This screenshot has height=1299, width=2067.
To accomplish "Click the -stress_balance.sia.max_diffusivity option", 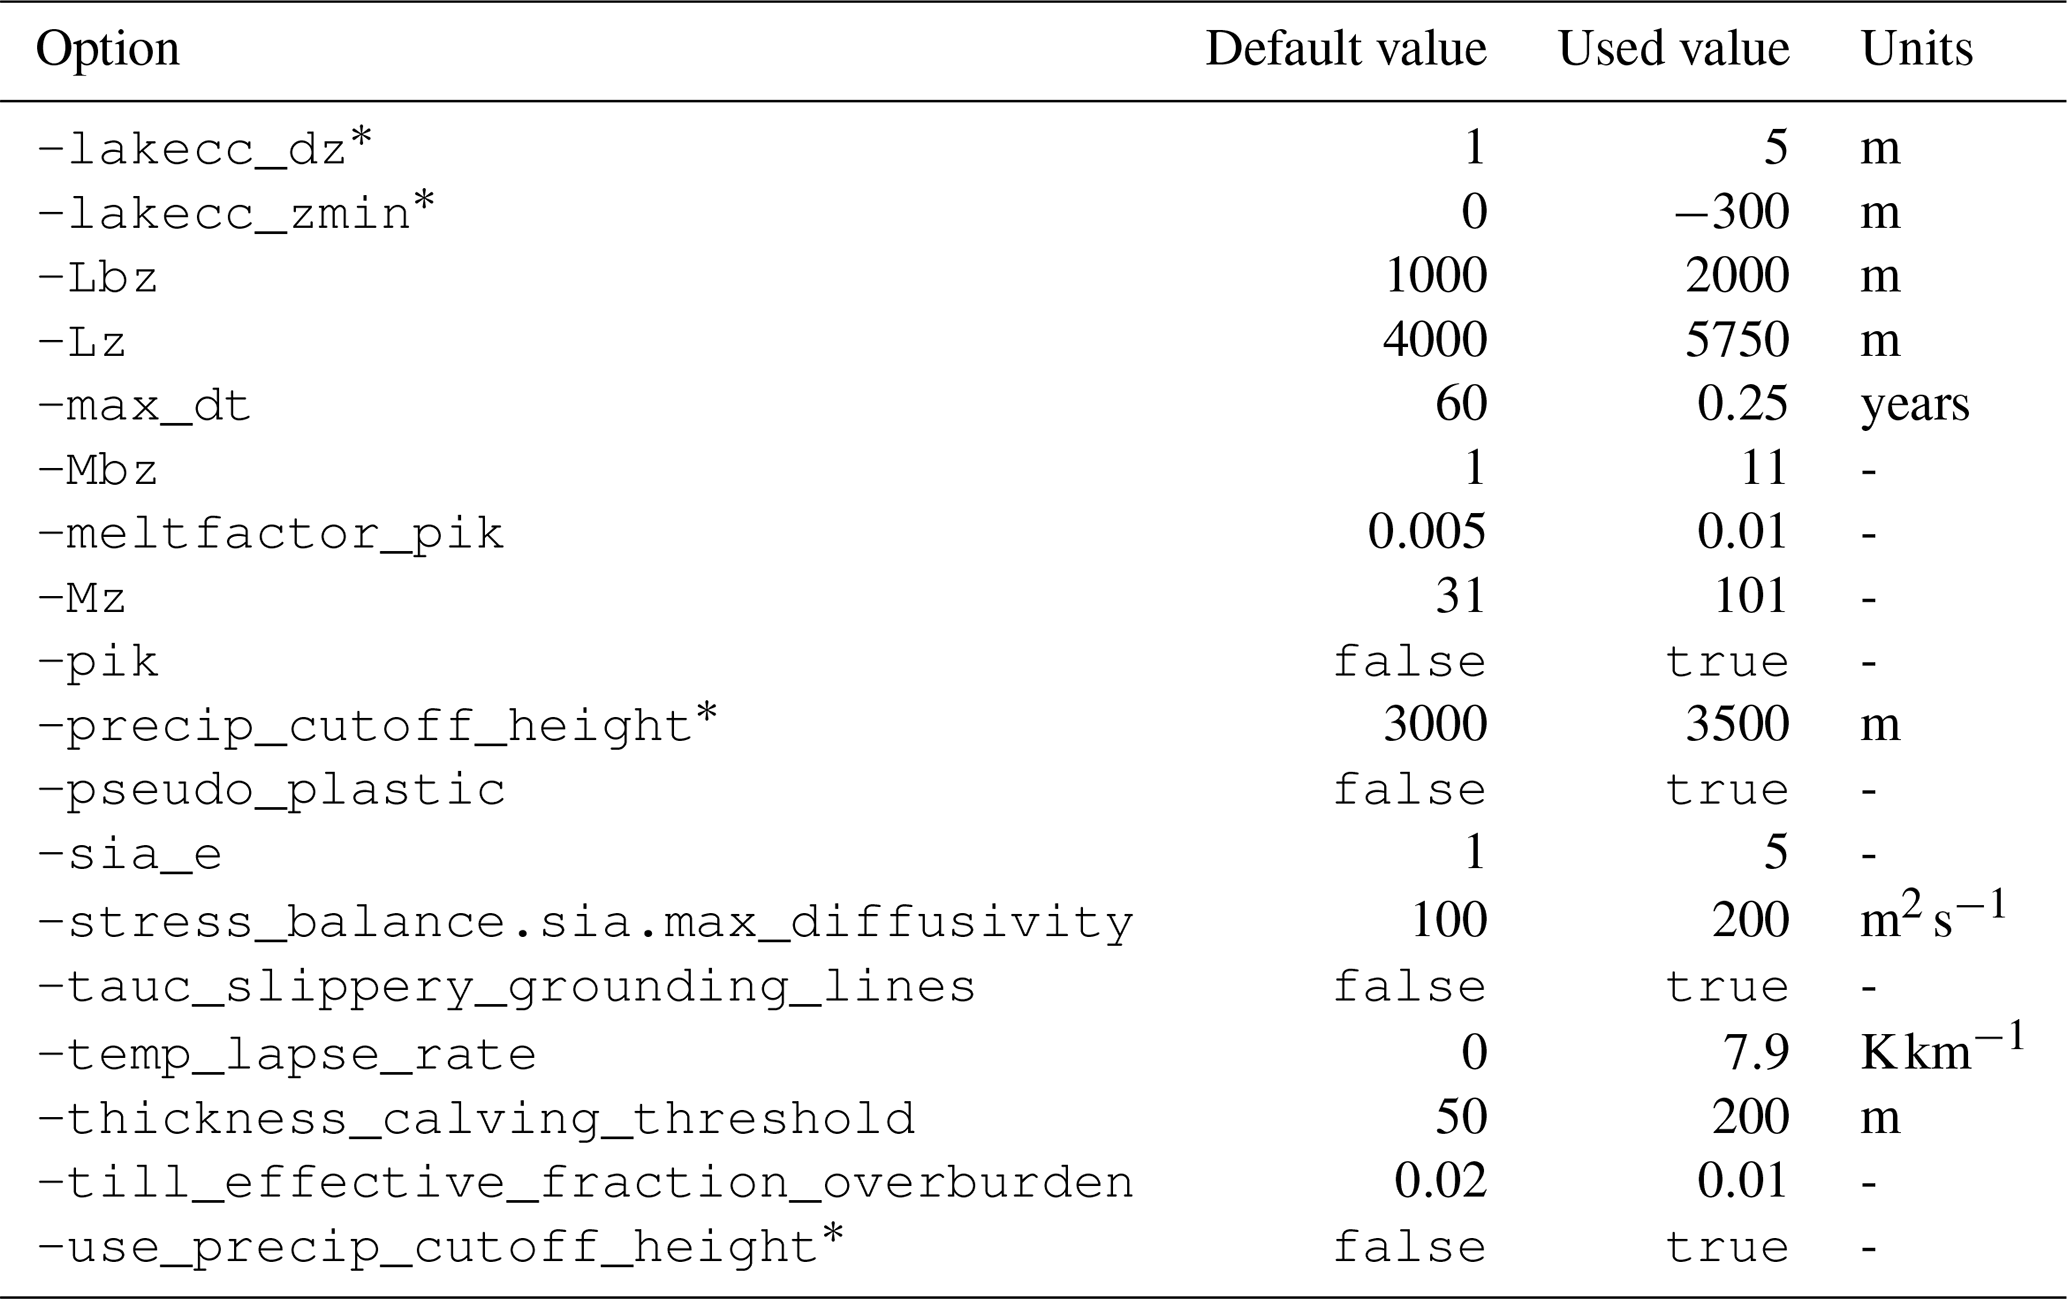I will coord(585,922).
